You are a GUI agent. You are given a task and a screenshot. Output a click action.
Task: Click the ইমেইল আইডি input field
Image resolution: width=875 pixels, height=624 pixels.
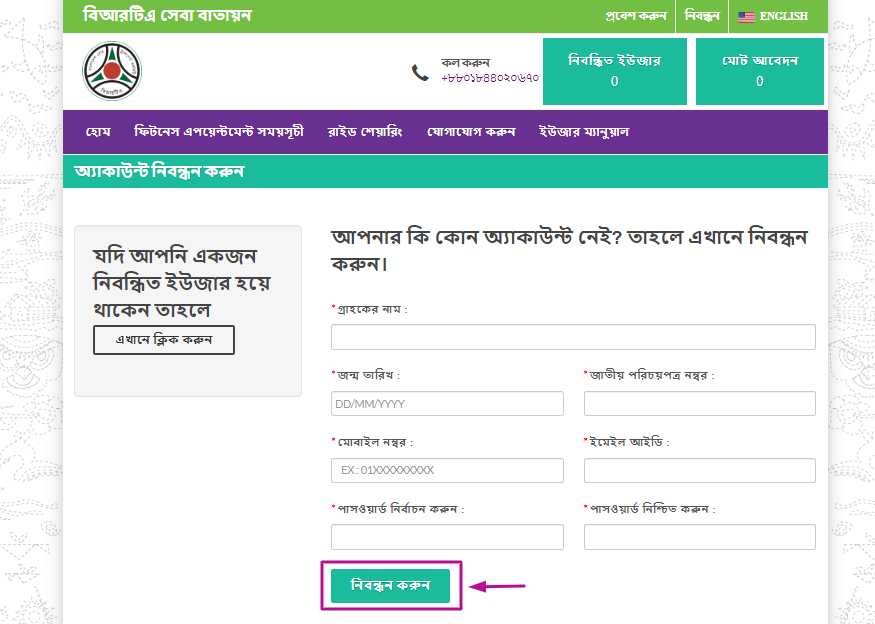point(699,471)
